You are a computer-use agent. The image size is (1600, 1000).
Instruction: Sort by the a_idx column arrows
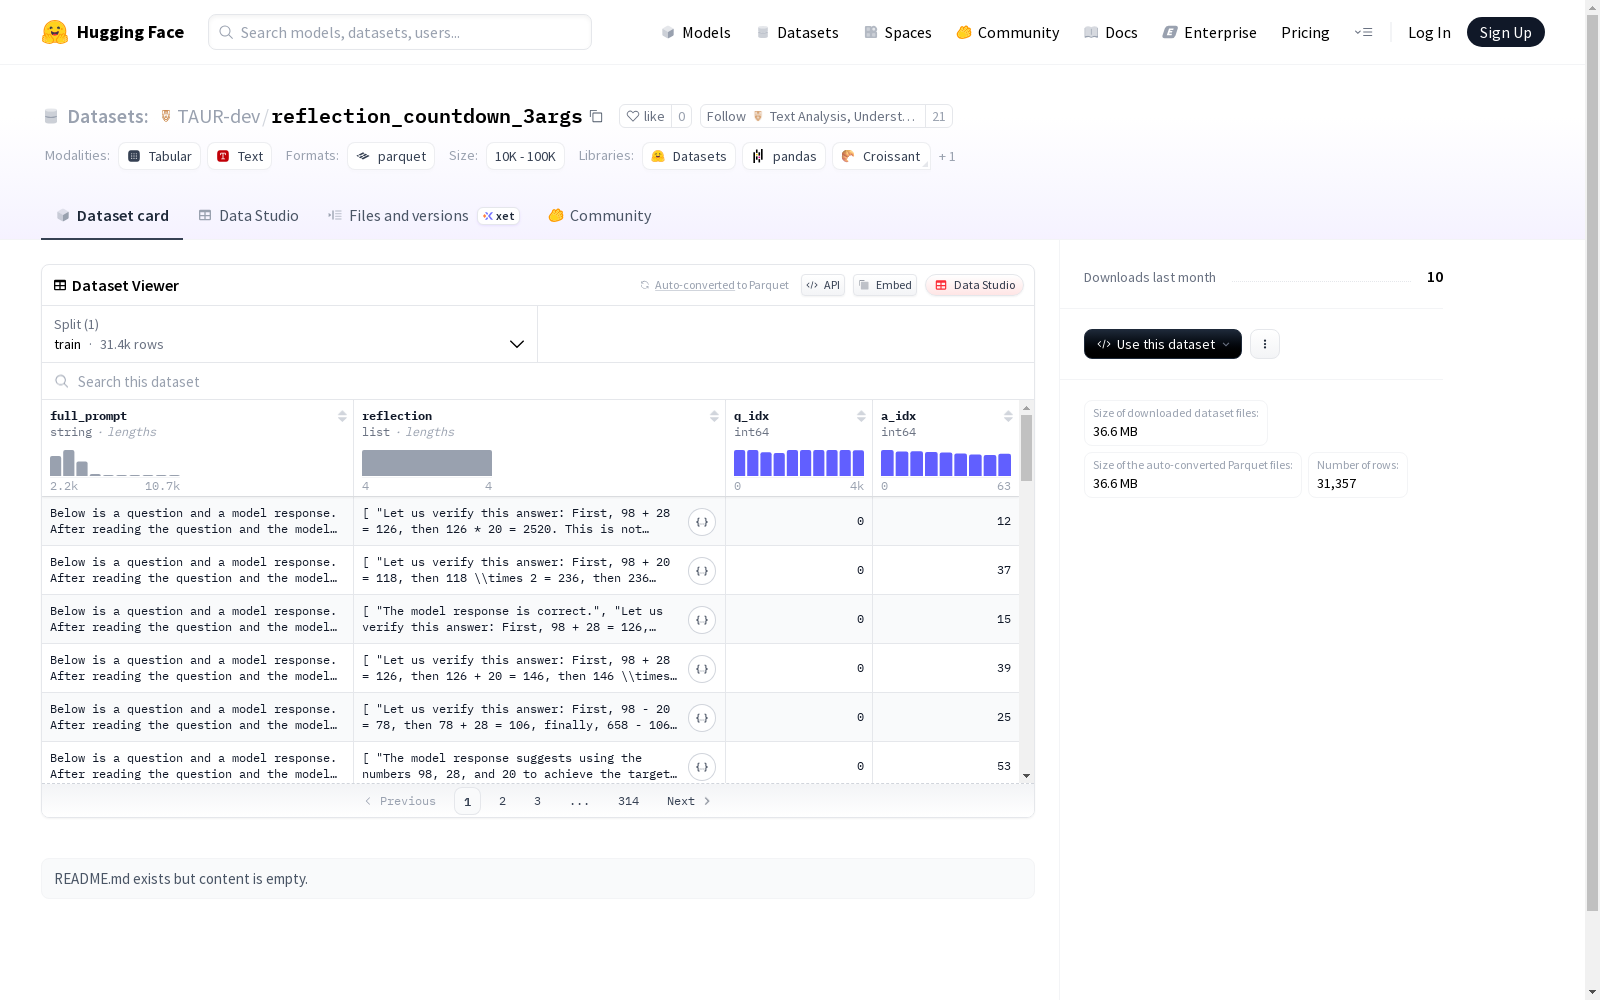pos(1008,416)
